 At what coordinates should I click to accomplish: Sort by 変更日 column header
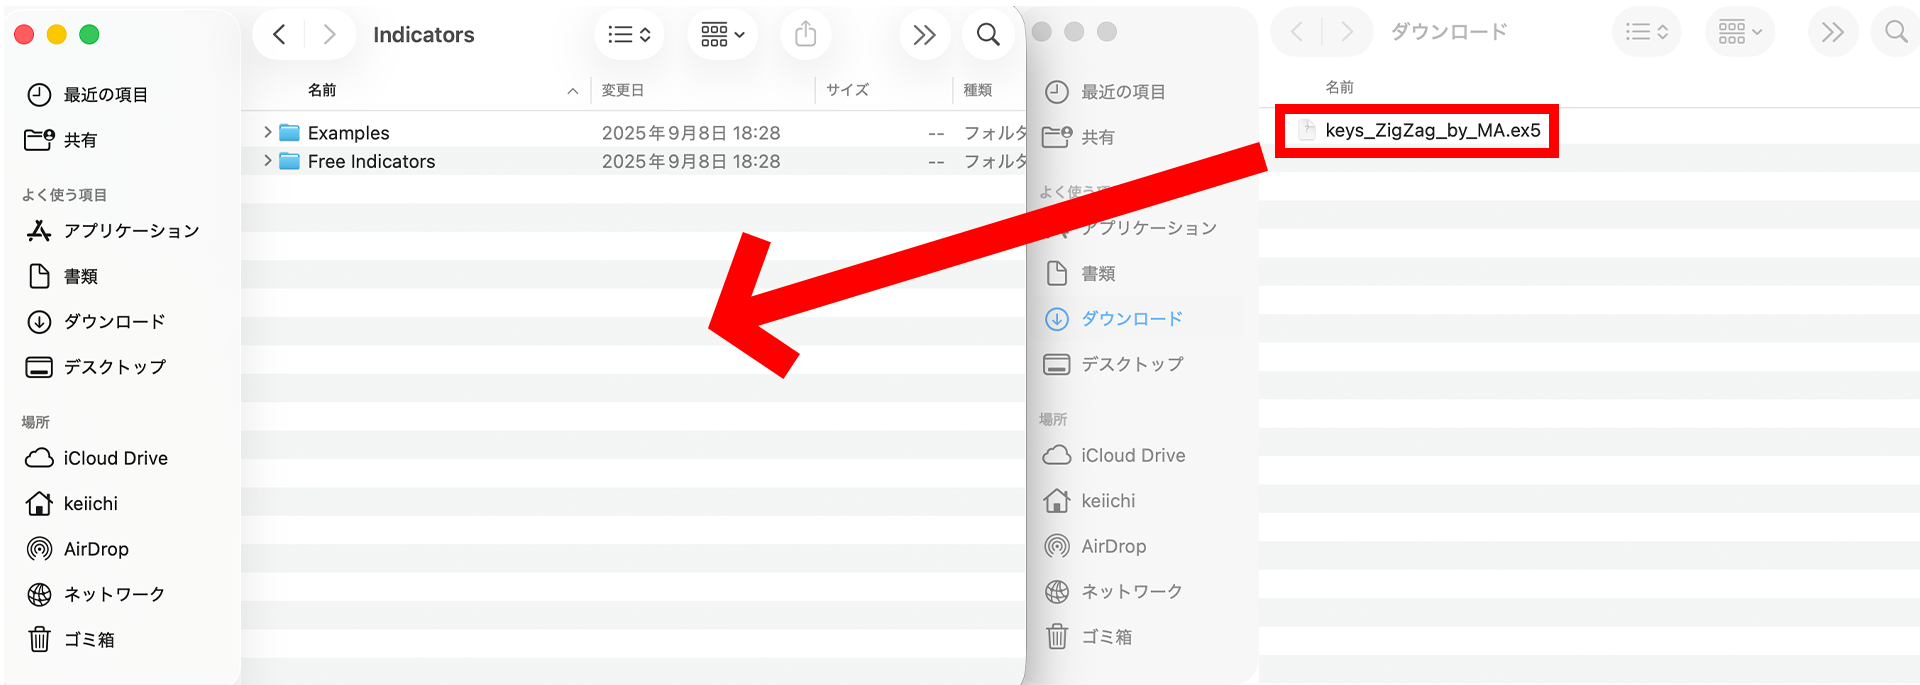[x=622, y=90]
